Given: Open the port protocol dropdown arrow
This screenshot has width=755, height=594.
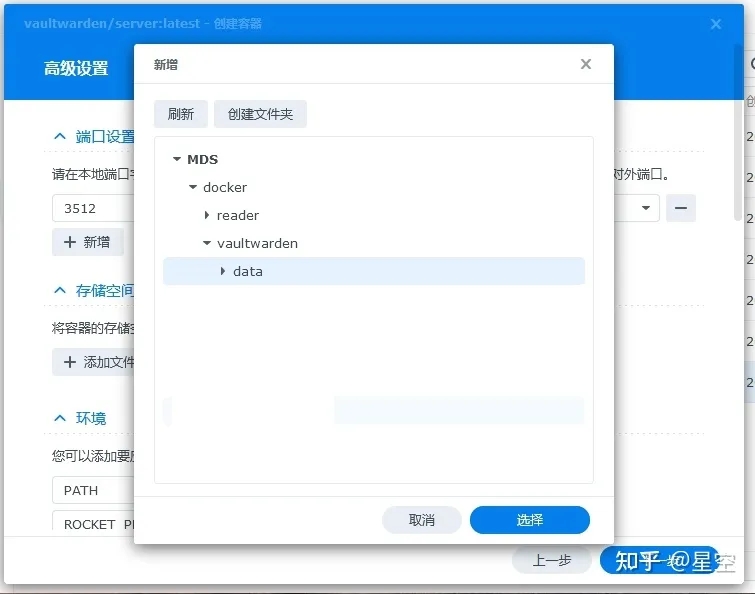Looking at the screenshot, I should tap(646, 208).
